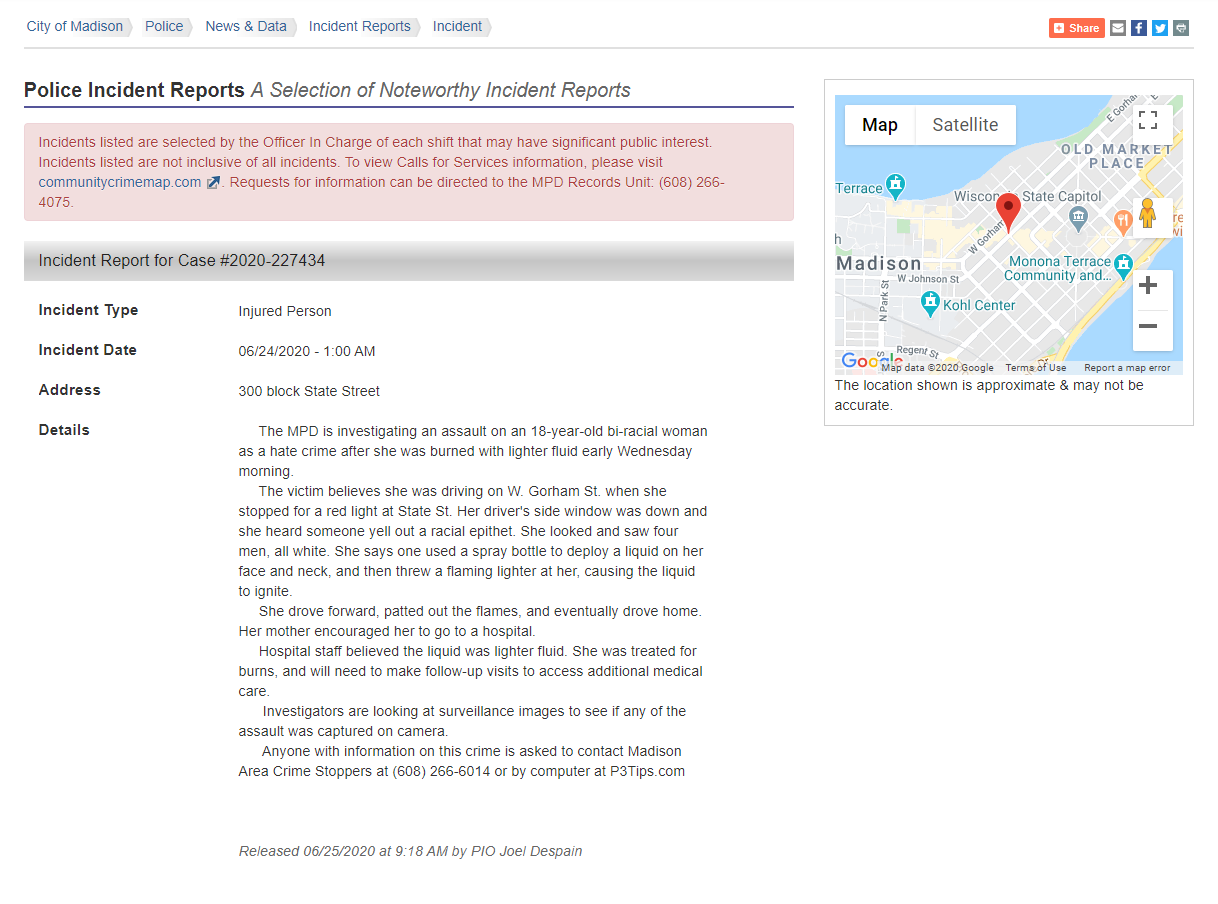Go to City of Madison breadcrumb

(x=75, y=27)
